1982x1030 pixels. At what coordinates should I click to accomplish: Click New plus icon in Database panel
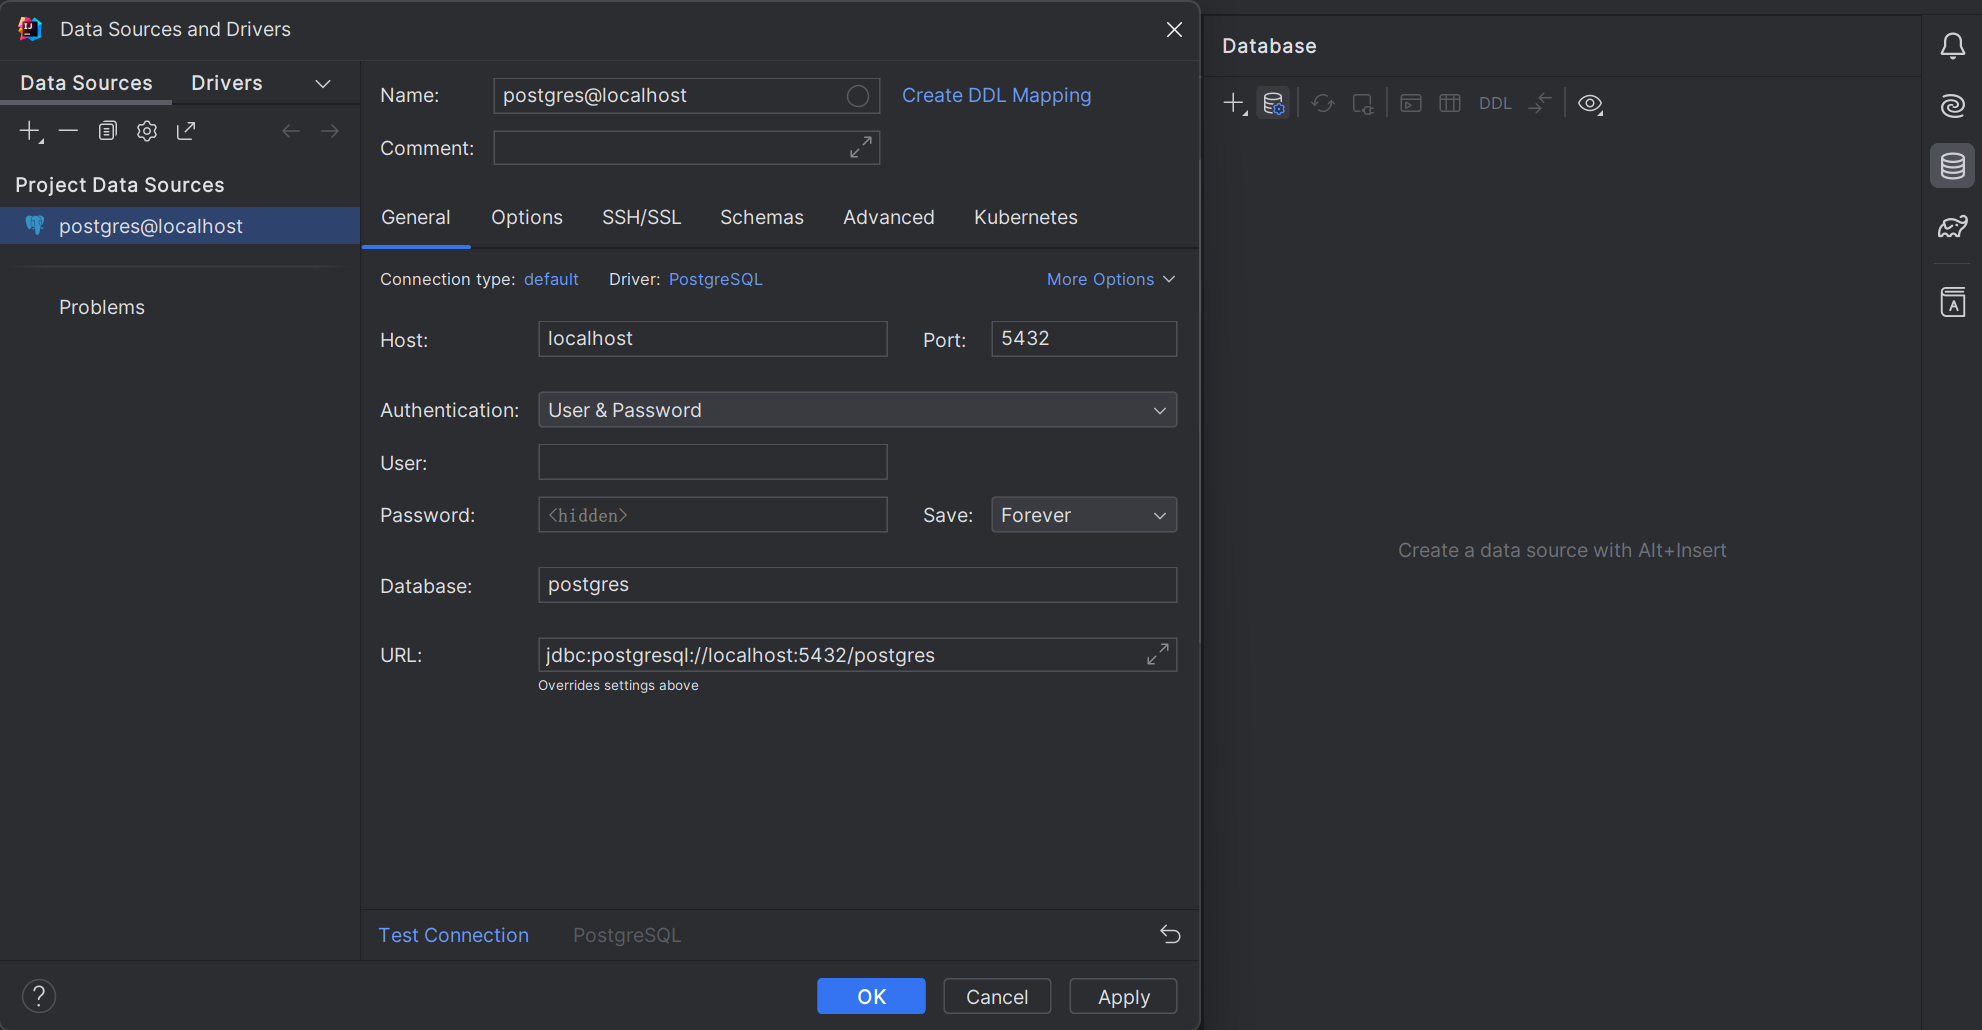tap(1235, 103)
